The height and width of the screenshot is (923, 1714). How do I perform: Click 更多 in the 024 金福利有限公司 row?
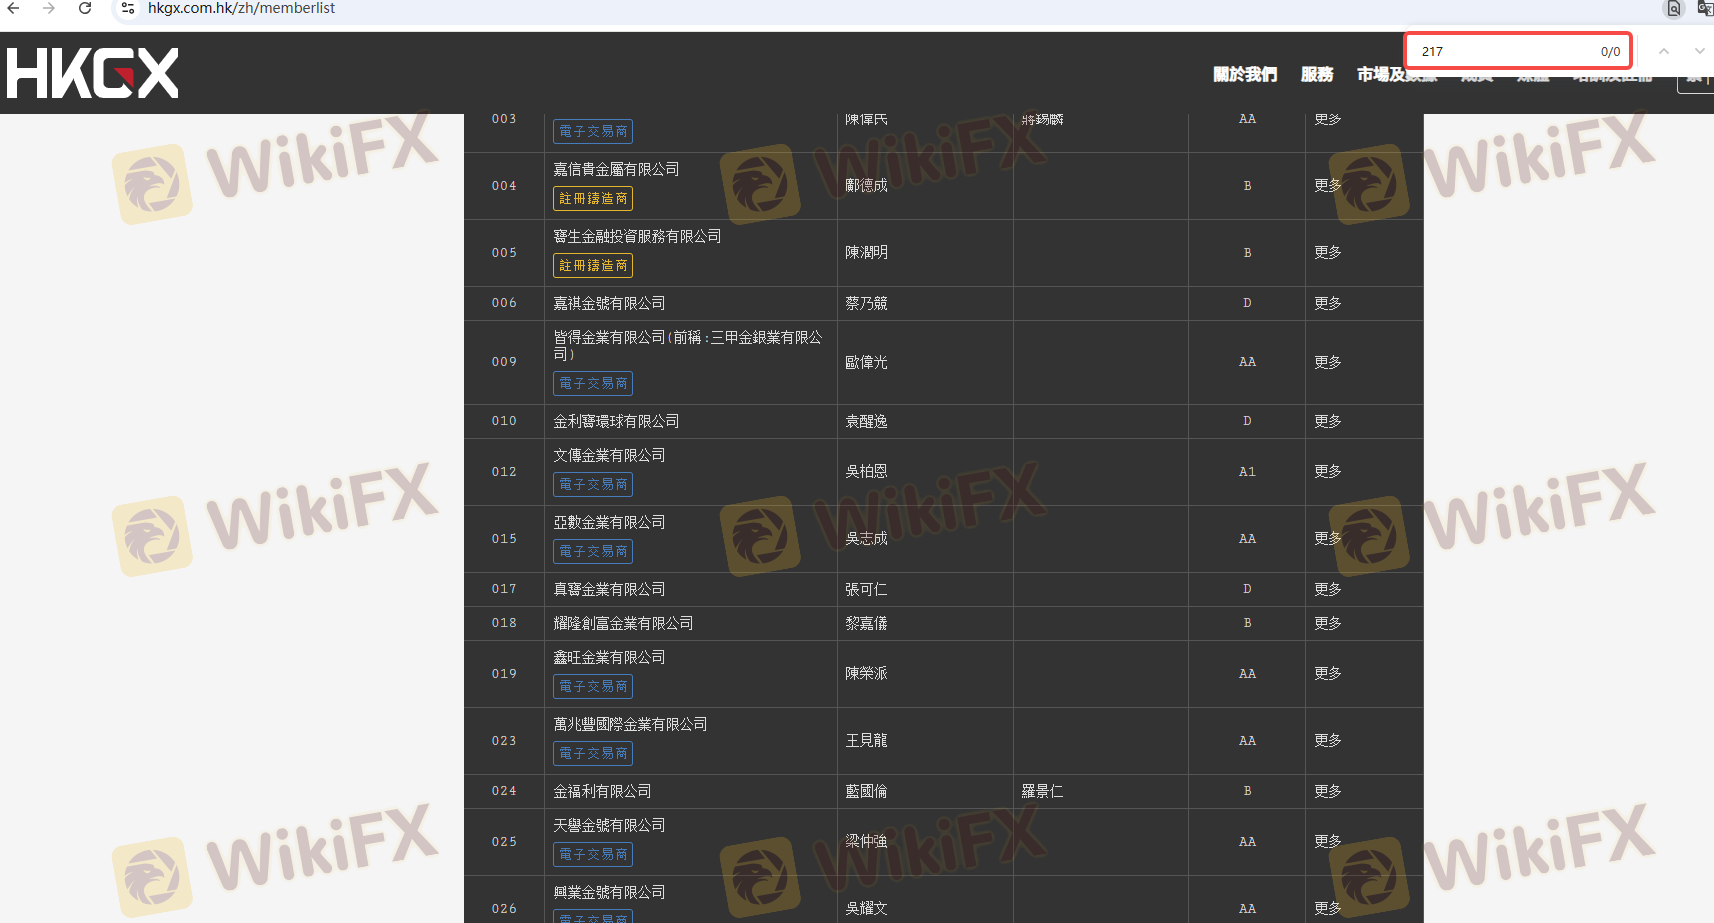(1327, 791)
